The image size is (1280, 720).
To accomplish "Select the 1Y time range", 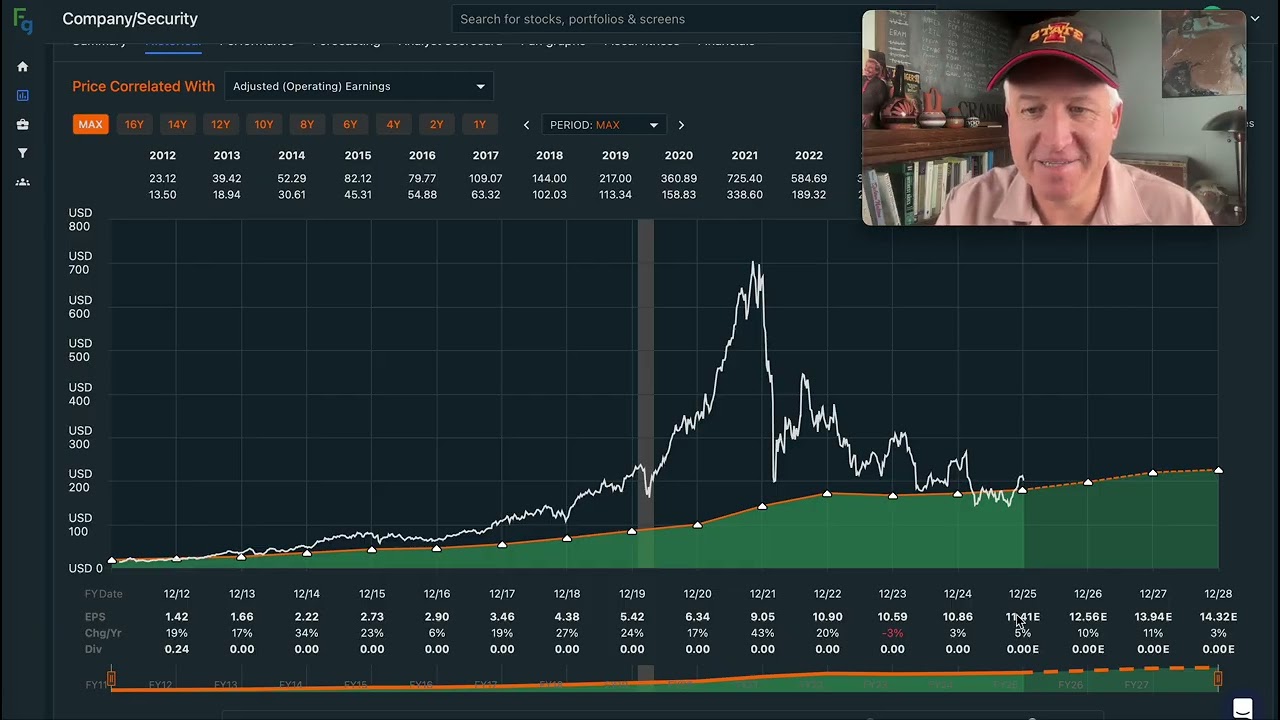I will click(479, 125).
